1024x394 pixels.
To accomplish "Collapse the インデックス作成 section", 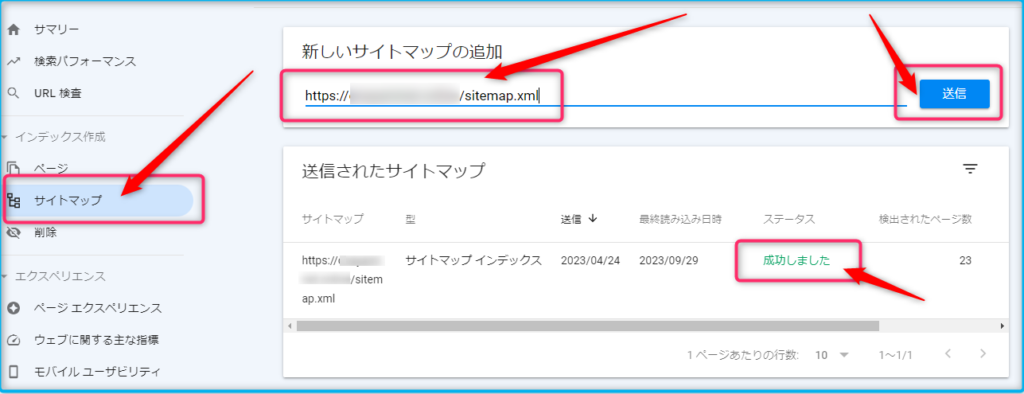I will (6, 137).
